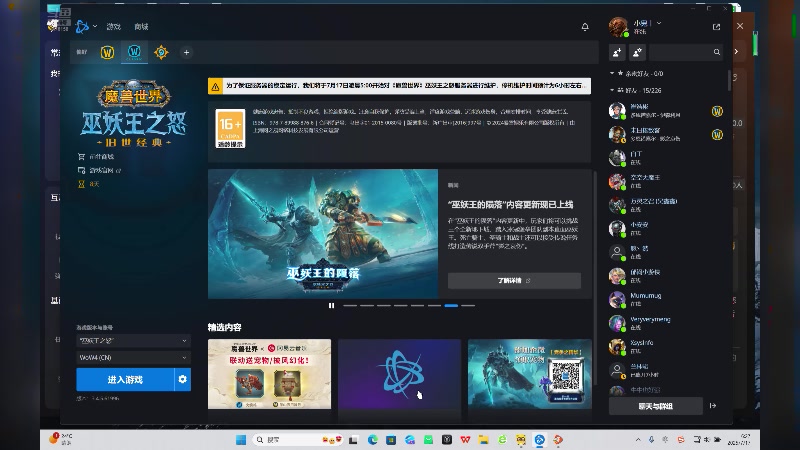Open WPS Office from the taskbar
This screenshot has width=800, height=450.
465,440
